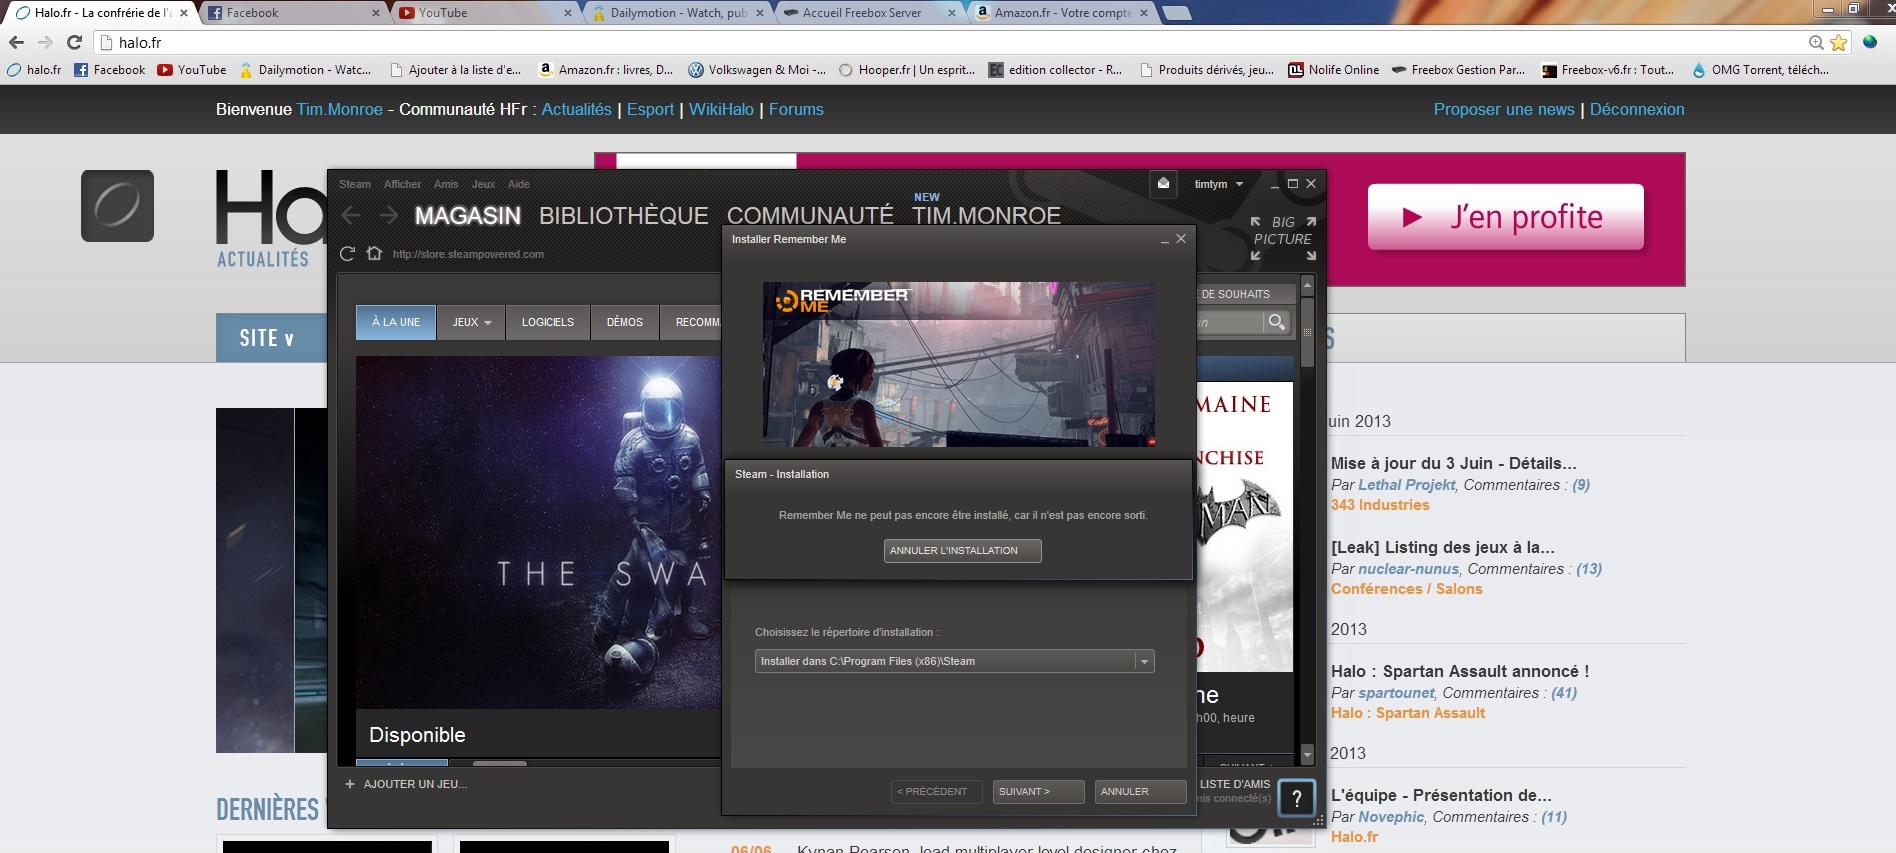Expand the install directory dropdown
1896x853 pixels.
pos(1144,661)
